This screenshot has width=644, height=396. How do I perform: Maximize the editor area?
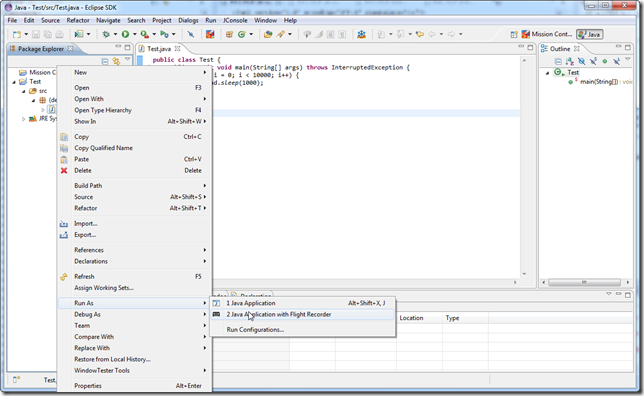tap(530, 47)
